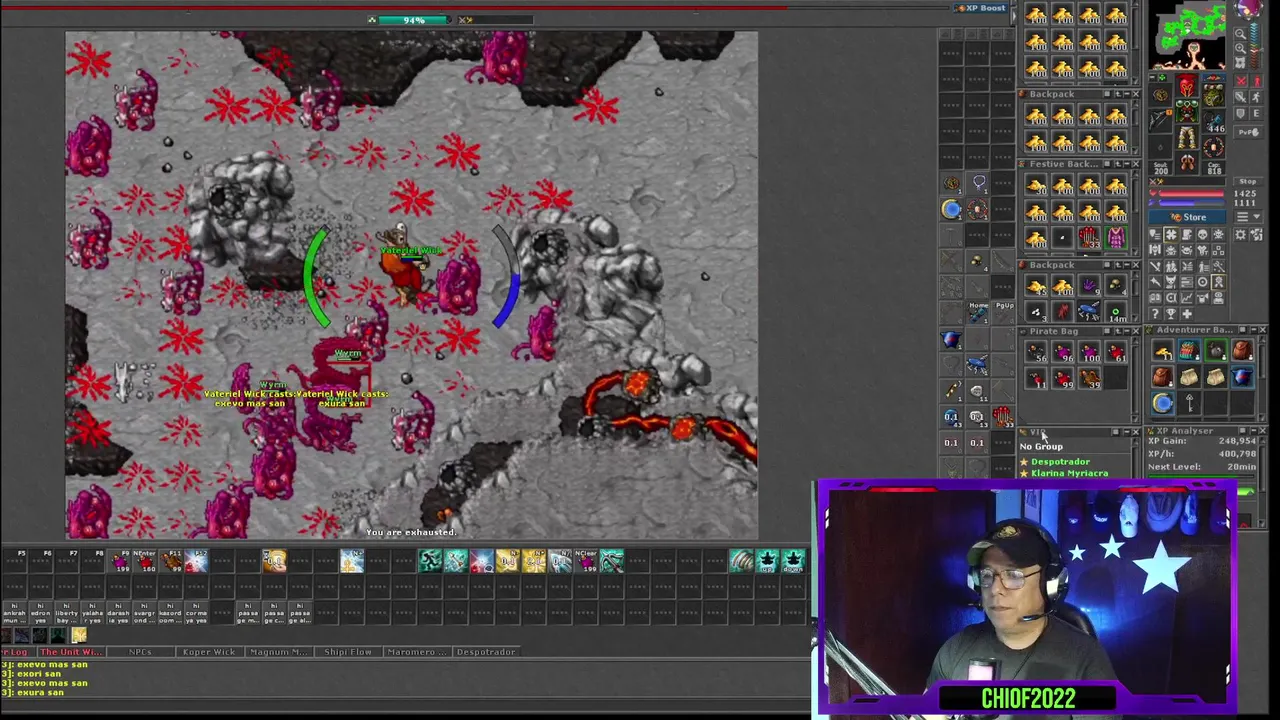The image size is (1280, 720).
Task: Open the Store
Action: point(1187,217)
